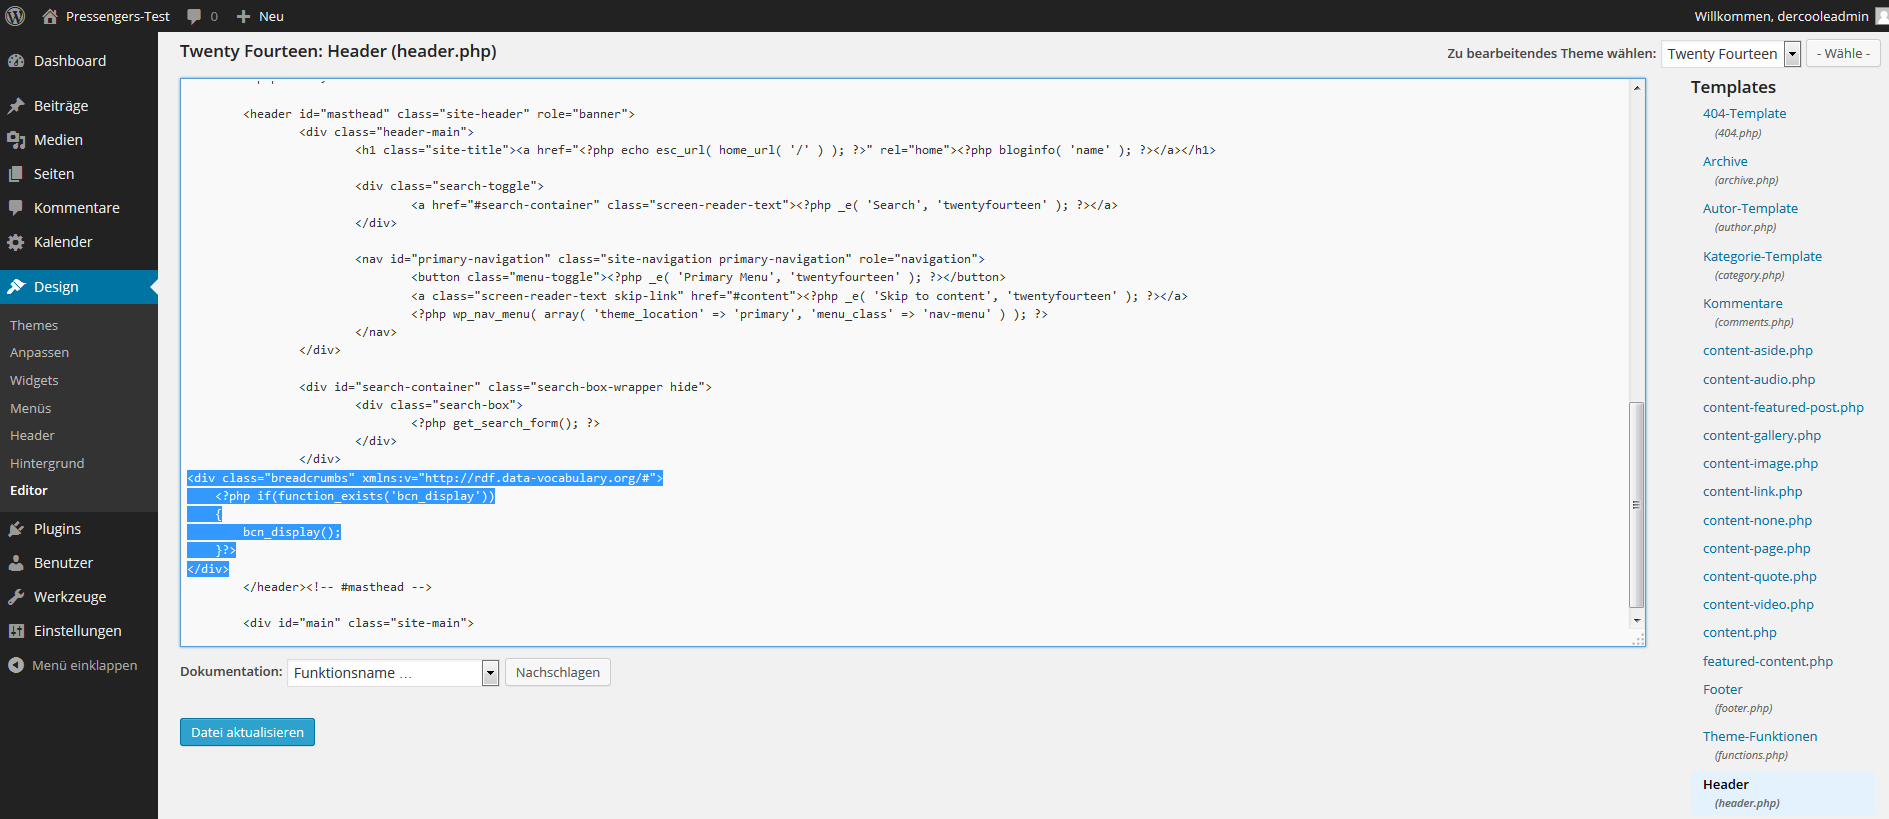Viewport: 1889px width, 819px height.
Task: Open the Anpassen submenu item
Action: pos(39,353)
